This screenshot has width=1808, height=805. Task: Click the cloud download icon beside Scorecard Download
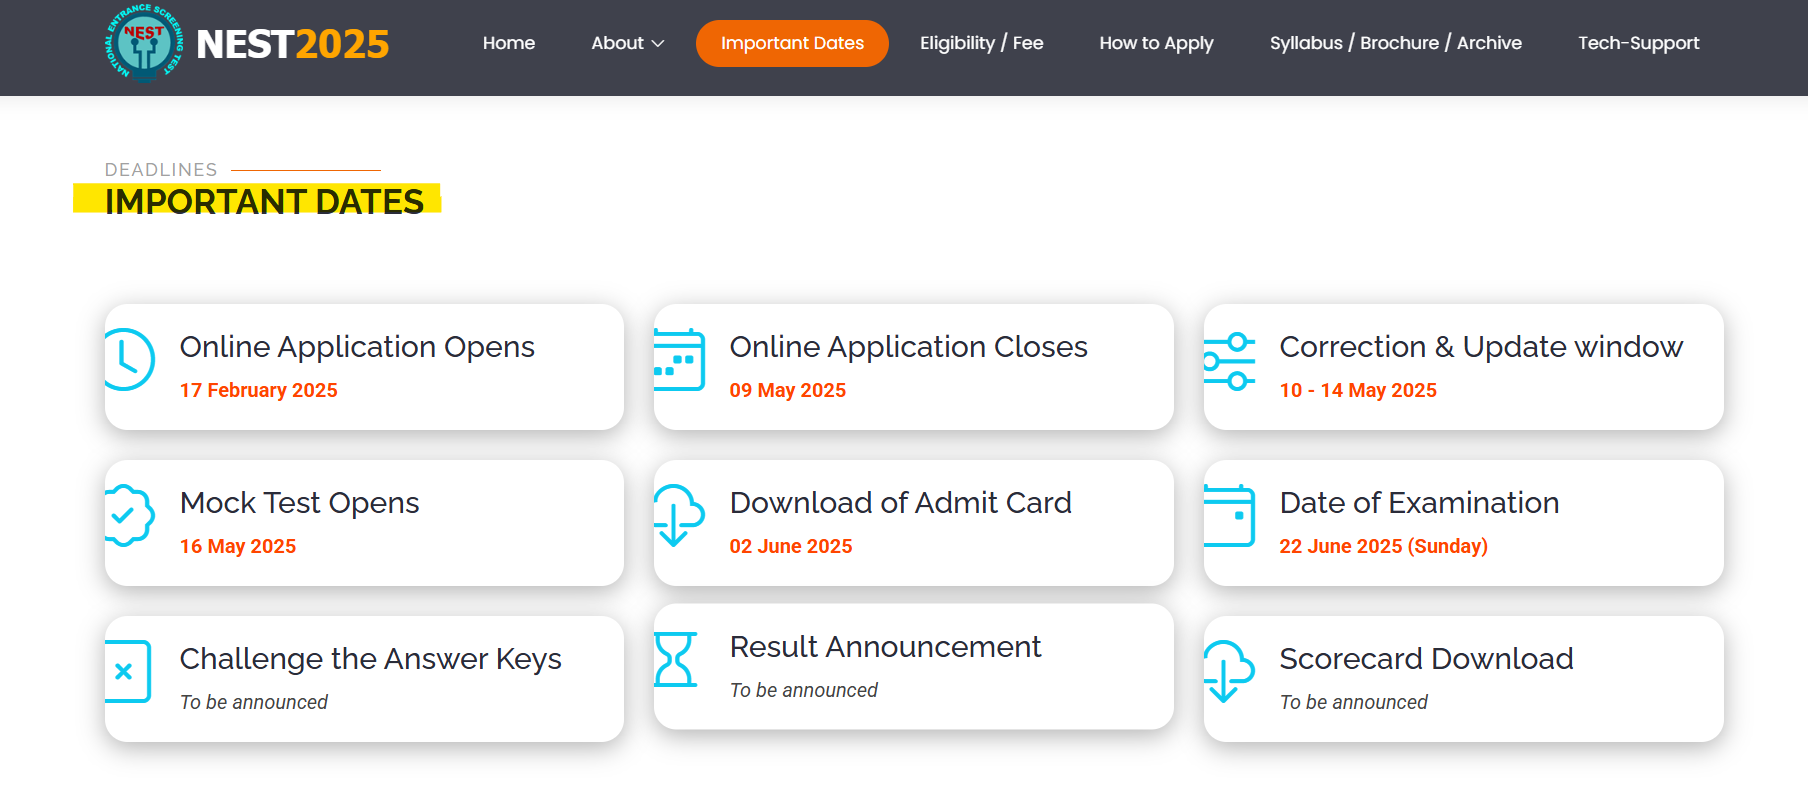tap(1229, 671)
